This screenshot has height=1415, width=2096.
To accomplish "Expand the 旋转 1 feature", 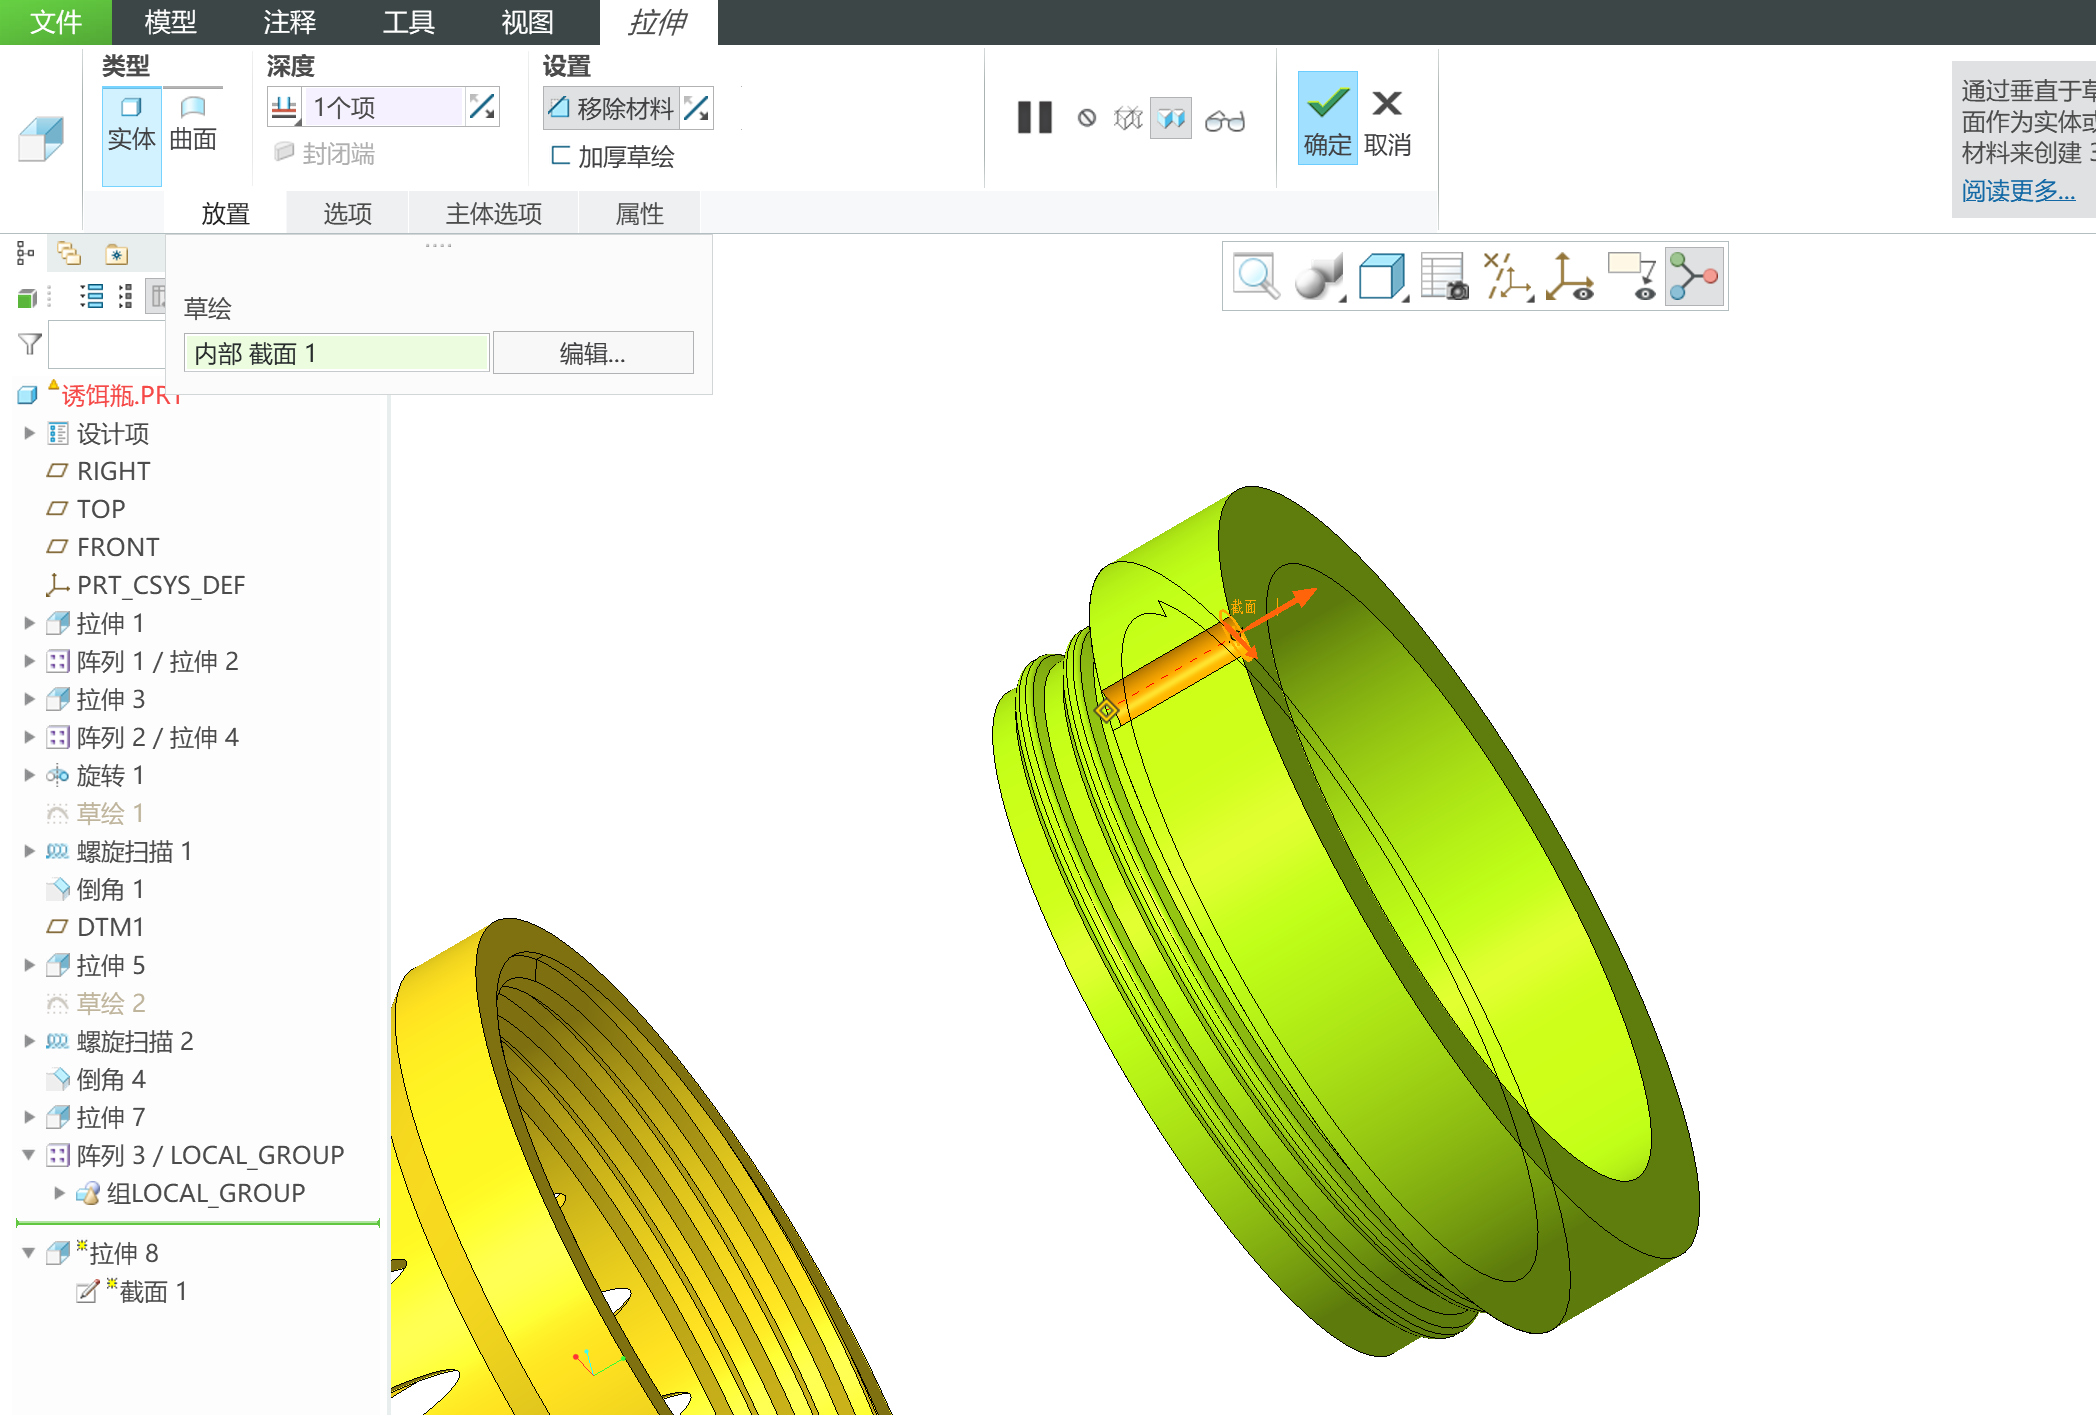I will tap(29, 775).
